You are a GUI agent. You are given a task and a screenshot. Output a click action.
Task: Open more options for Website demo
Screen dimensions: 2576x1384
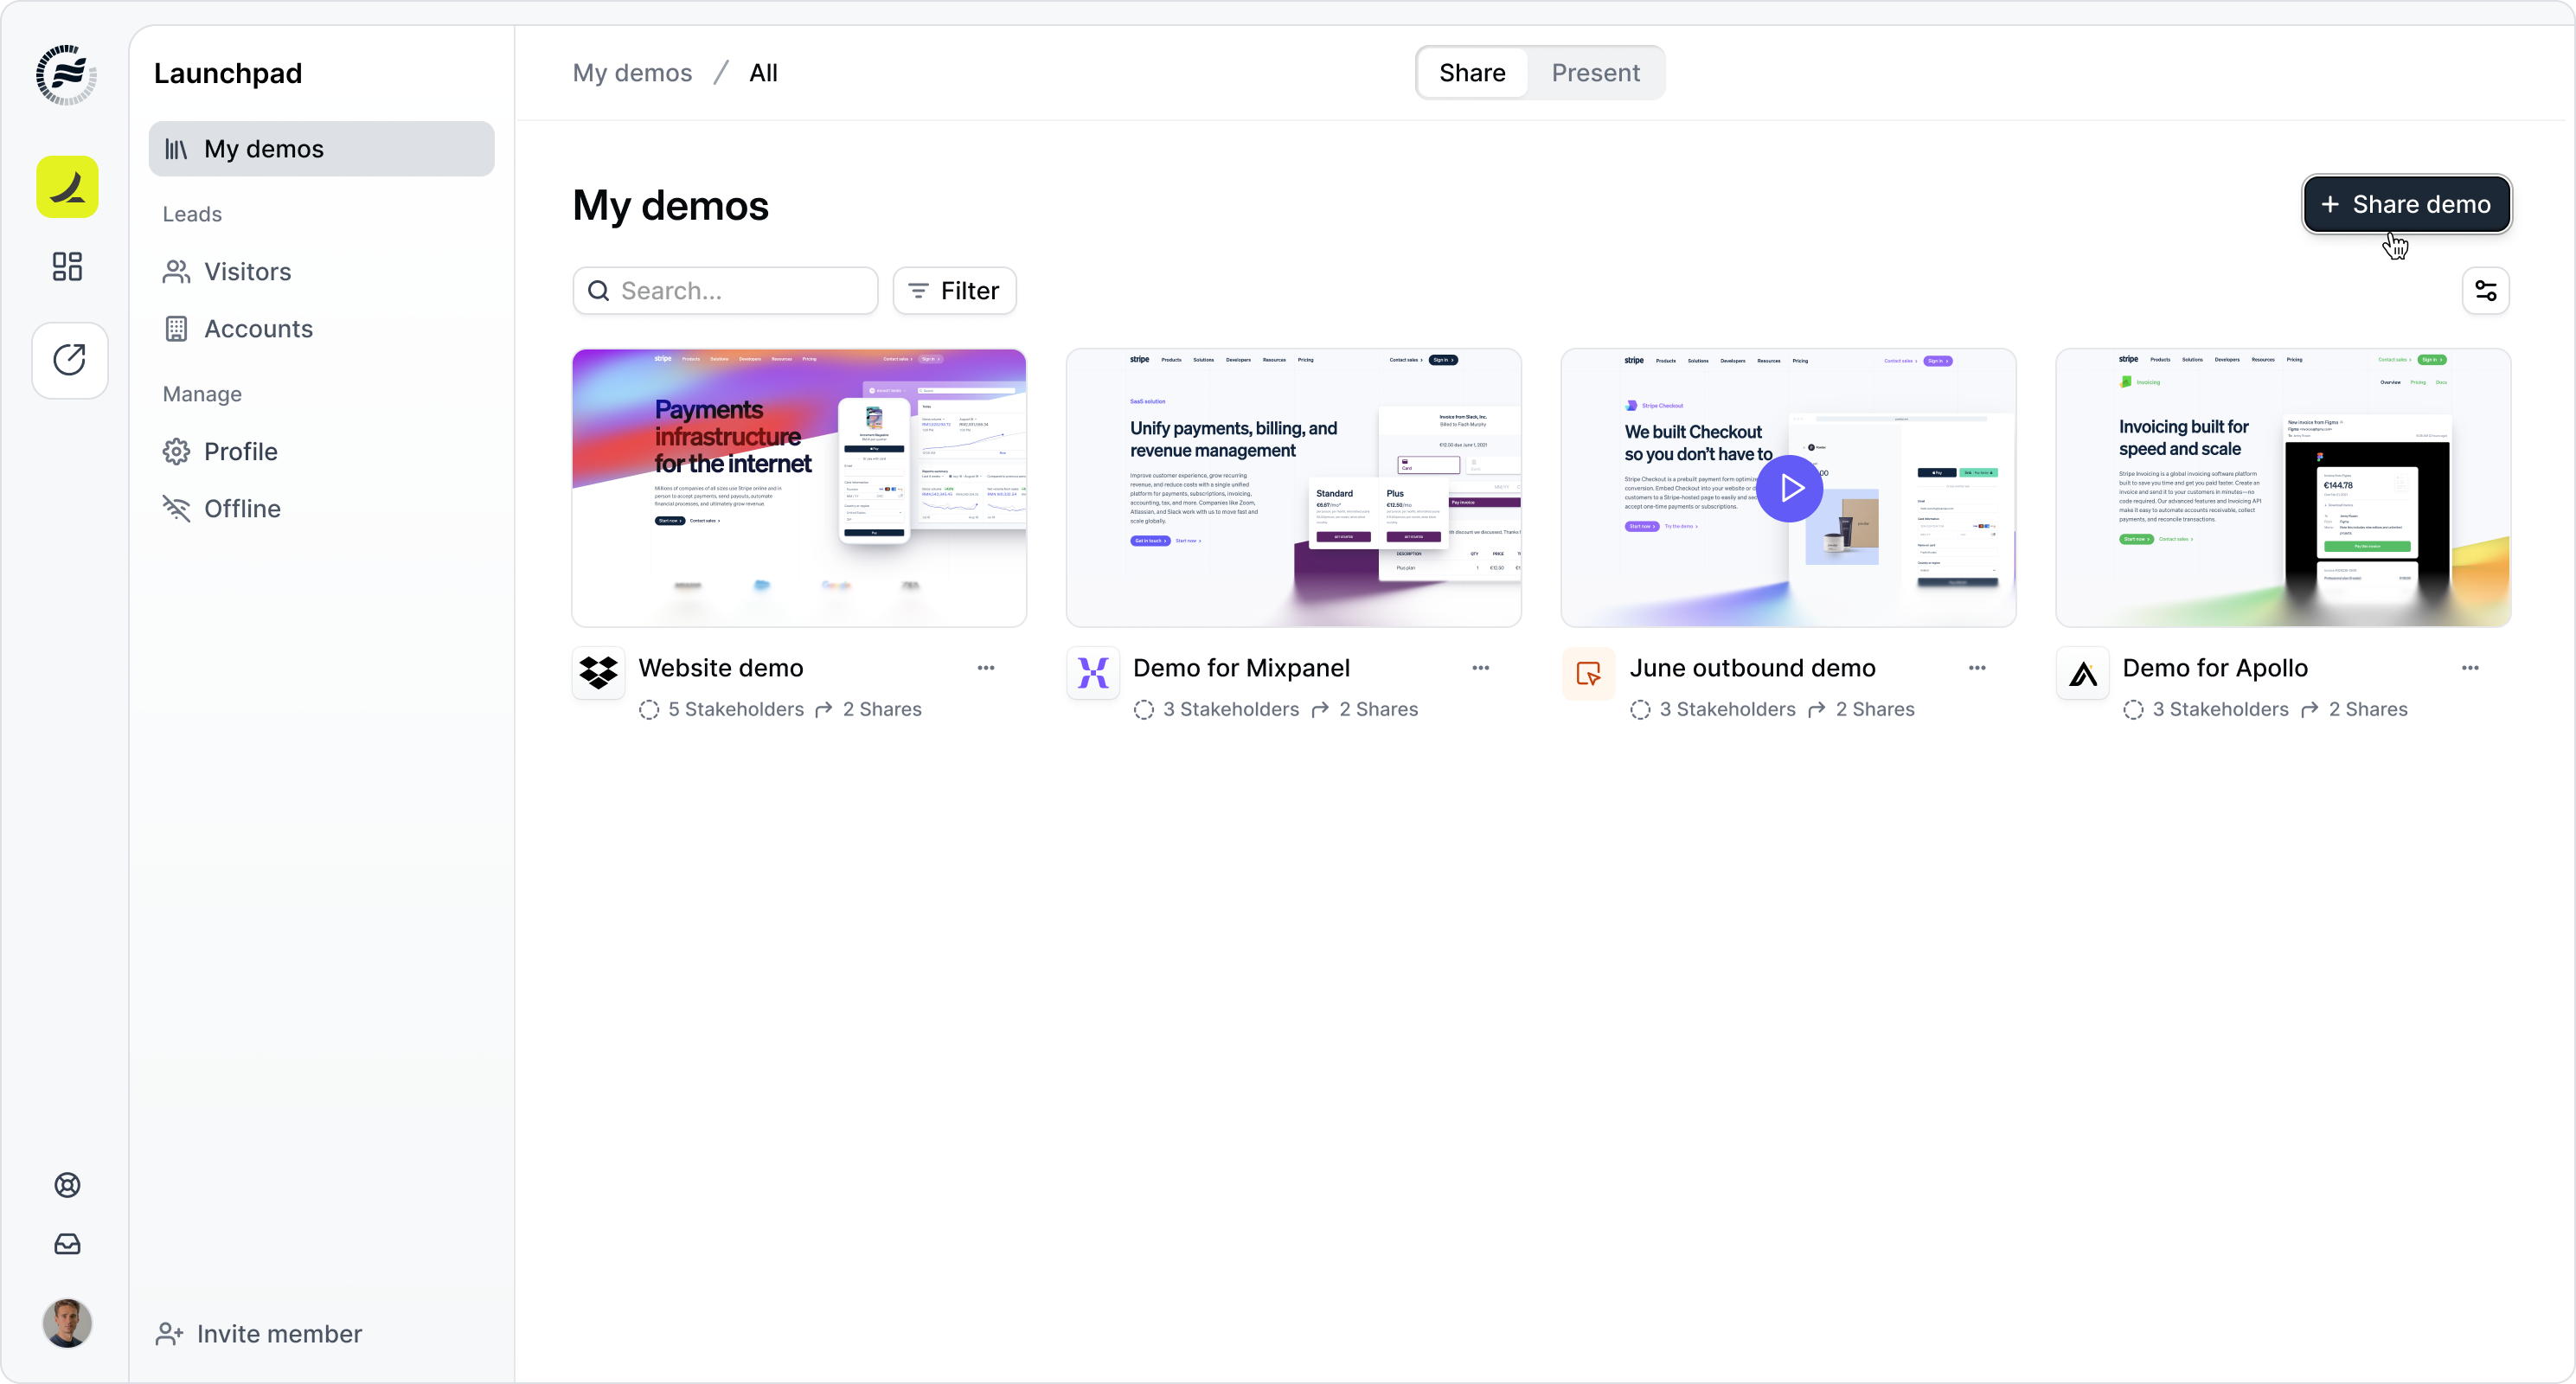pyautogui.click(x=986, y=668)
